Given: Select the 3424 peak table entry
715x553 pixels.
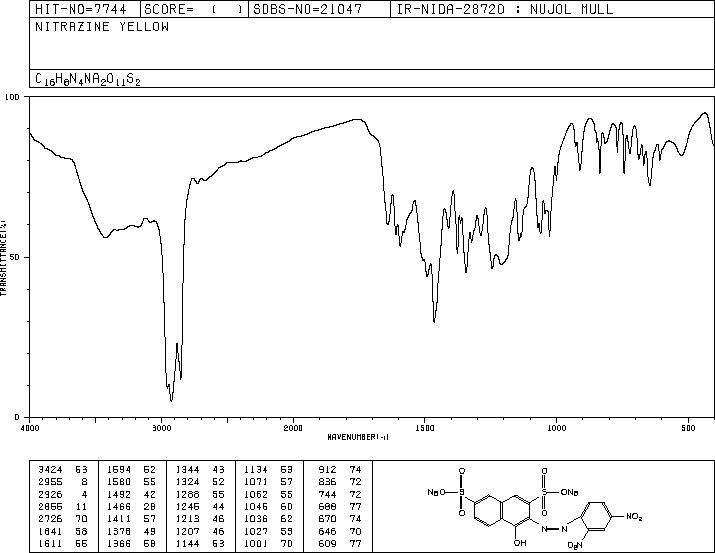Looking at the screenshot, I should pyautogui.click(x=63, y=470).
